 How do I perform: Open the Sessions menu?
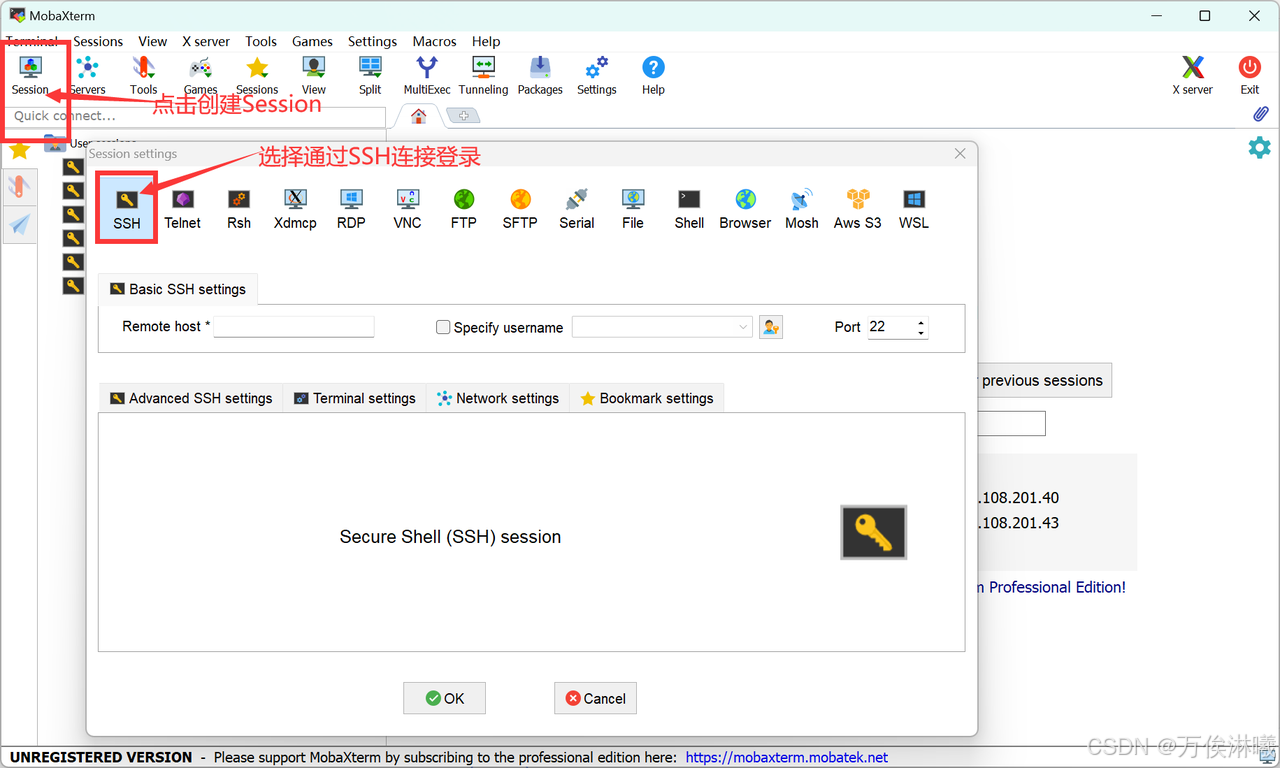pyautogui.click(x=98, y=41)
